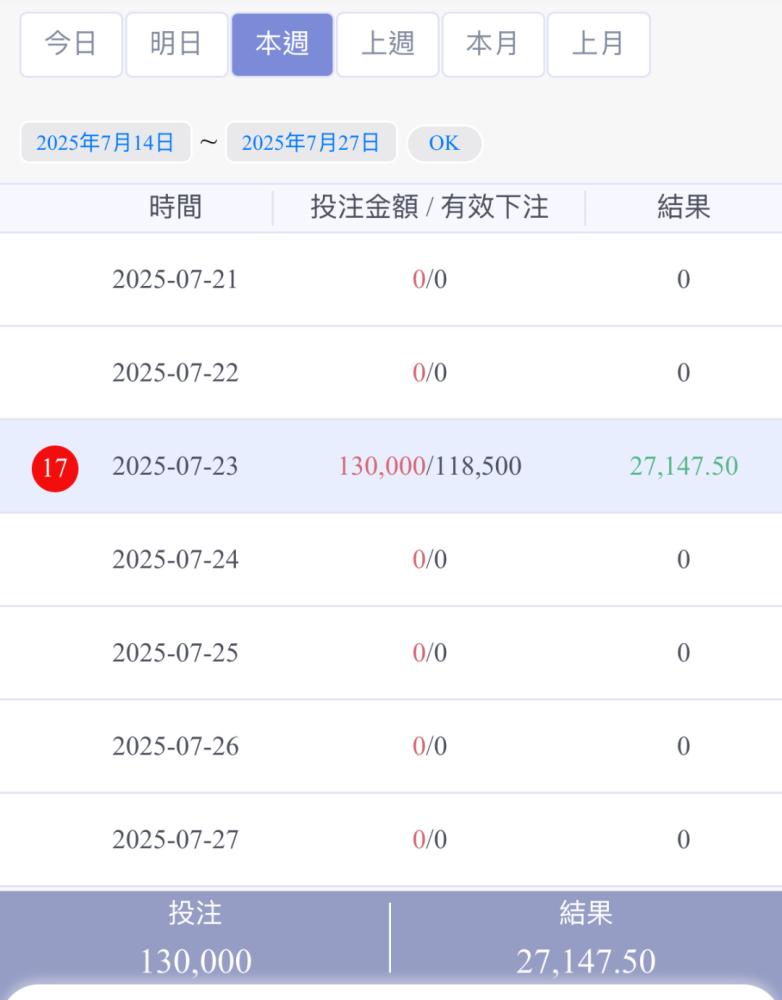
Task: Select the 2025-07-27 row
Action: 391,839
